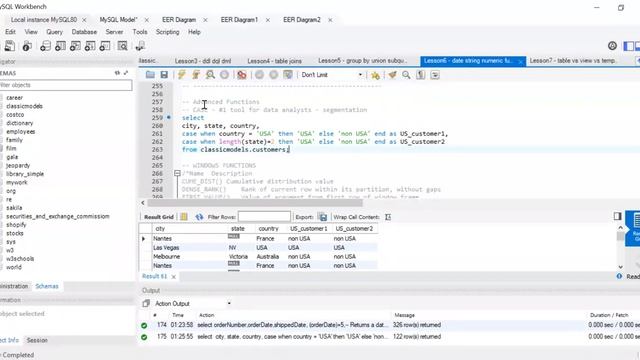Collapse the comment block at line 266
This screenshot has height=360, width=640.
177,173
